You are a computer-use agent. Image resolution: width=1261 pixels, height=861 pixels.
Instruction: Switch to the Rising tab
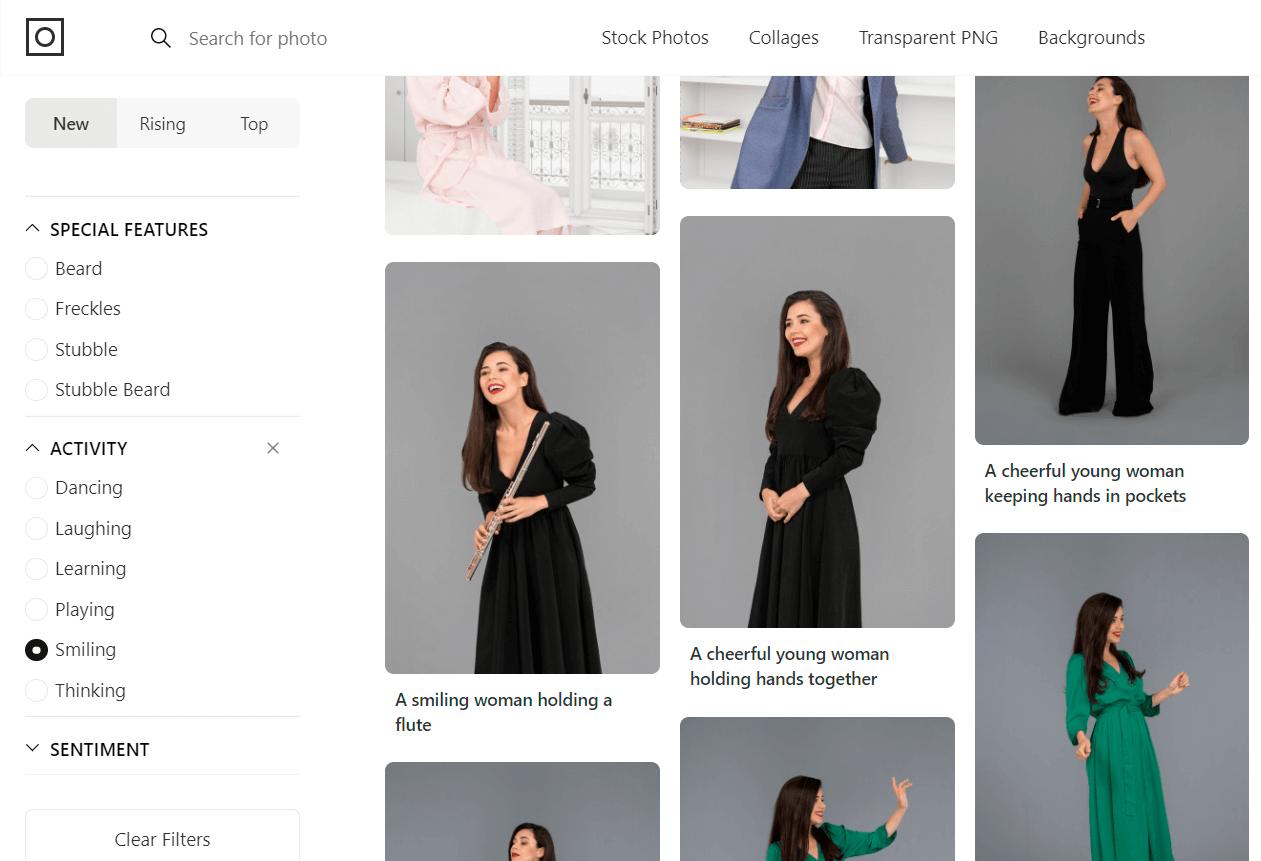pos(162,123)
